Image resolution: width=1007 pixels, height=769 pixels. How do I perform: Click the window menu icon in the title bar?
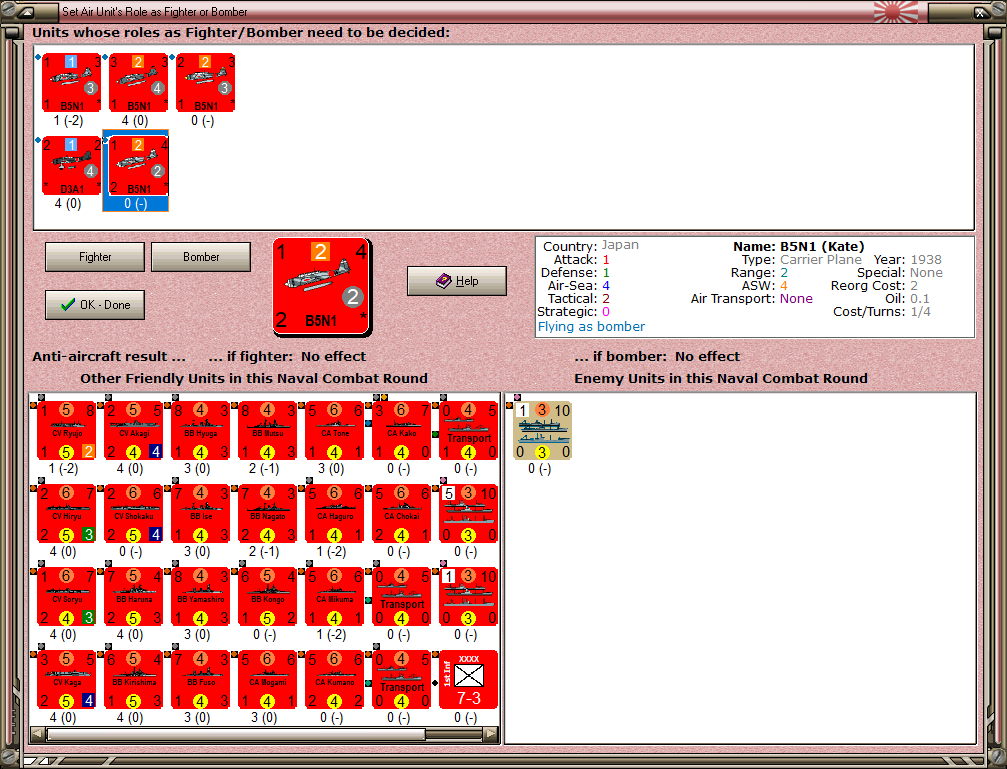(26, 12)
